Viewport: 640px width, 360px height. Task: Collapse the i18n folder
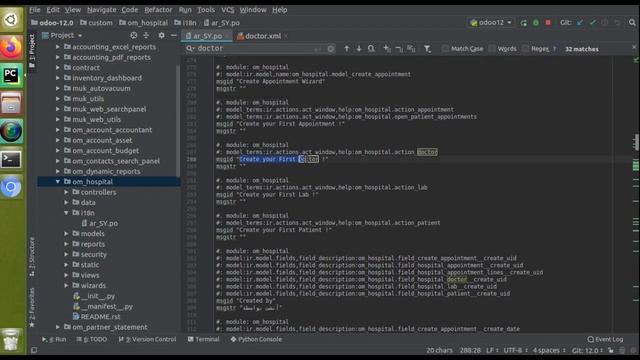66,213
